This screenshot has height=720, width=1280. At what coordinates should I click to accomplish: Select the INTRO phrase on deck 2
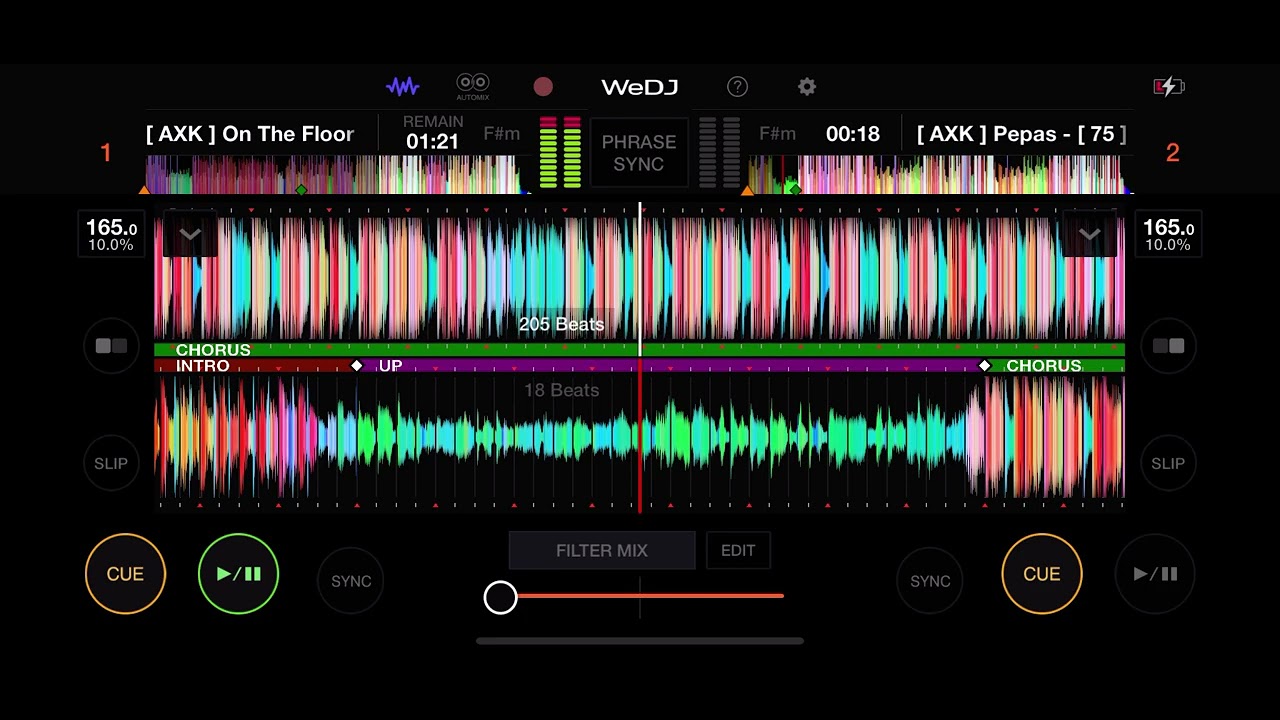(x=252, y=366)
